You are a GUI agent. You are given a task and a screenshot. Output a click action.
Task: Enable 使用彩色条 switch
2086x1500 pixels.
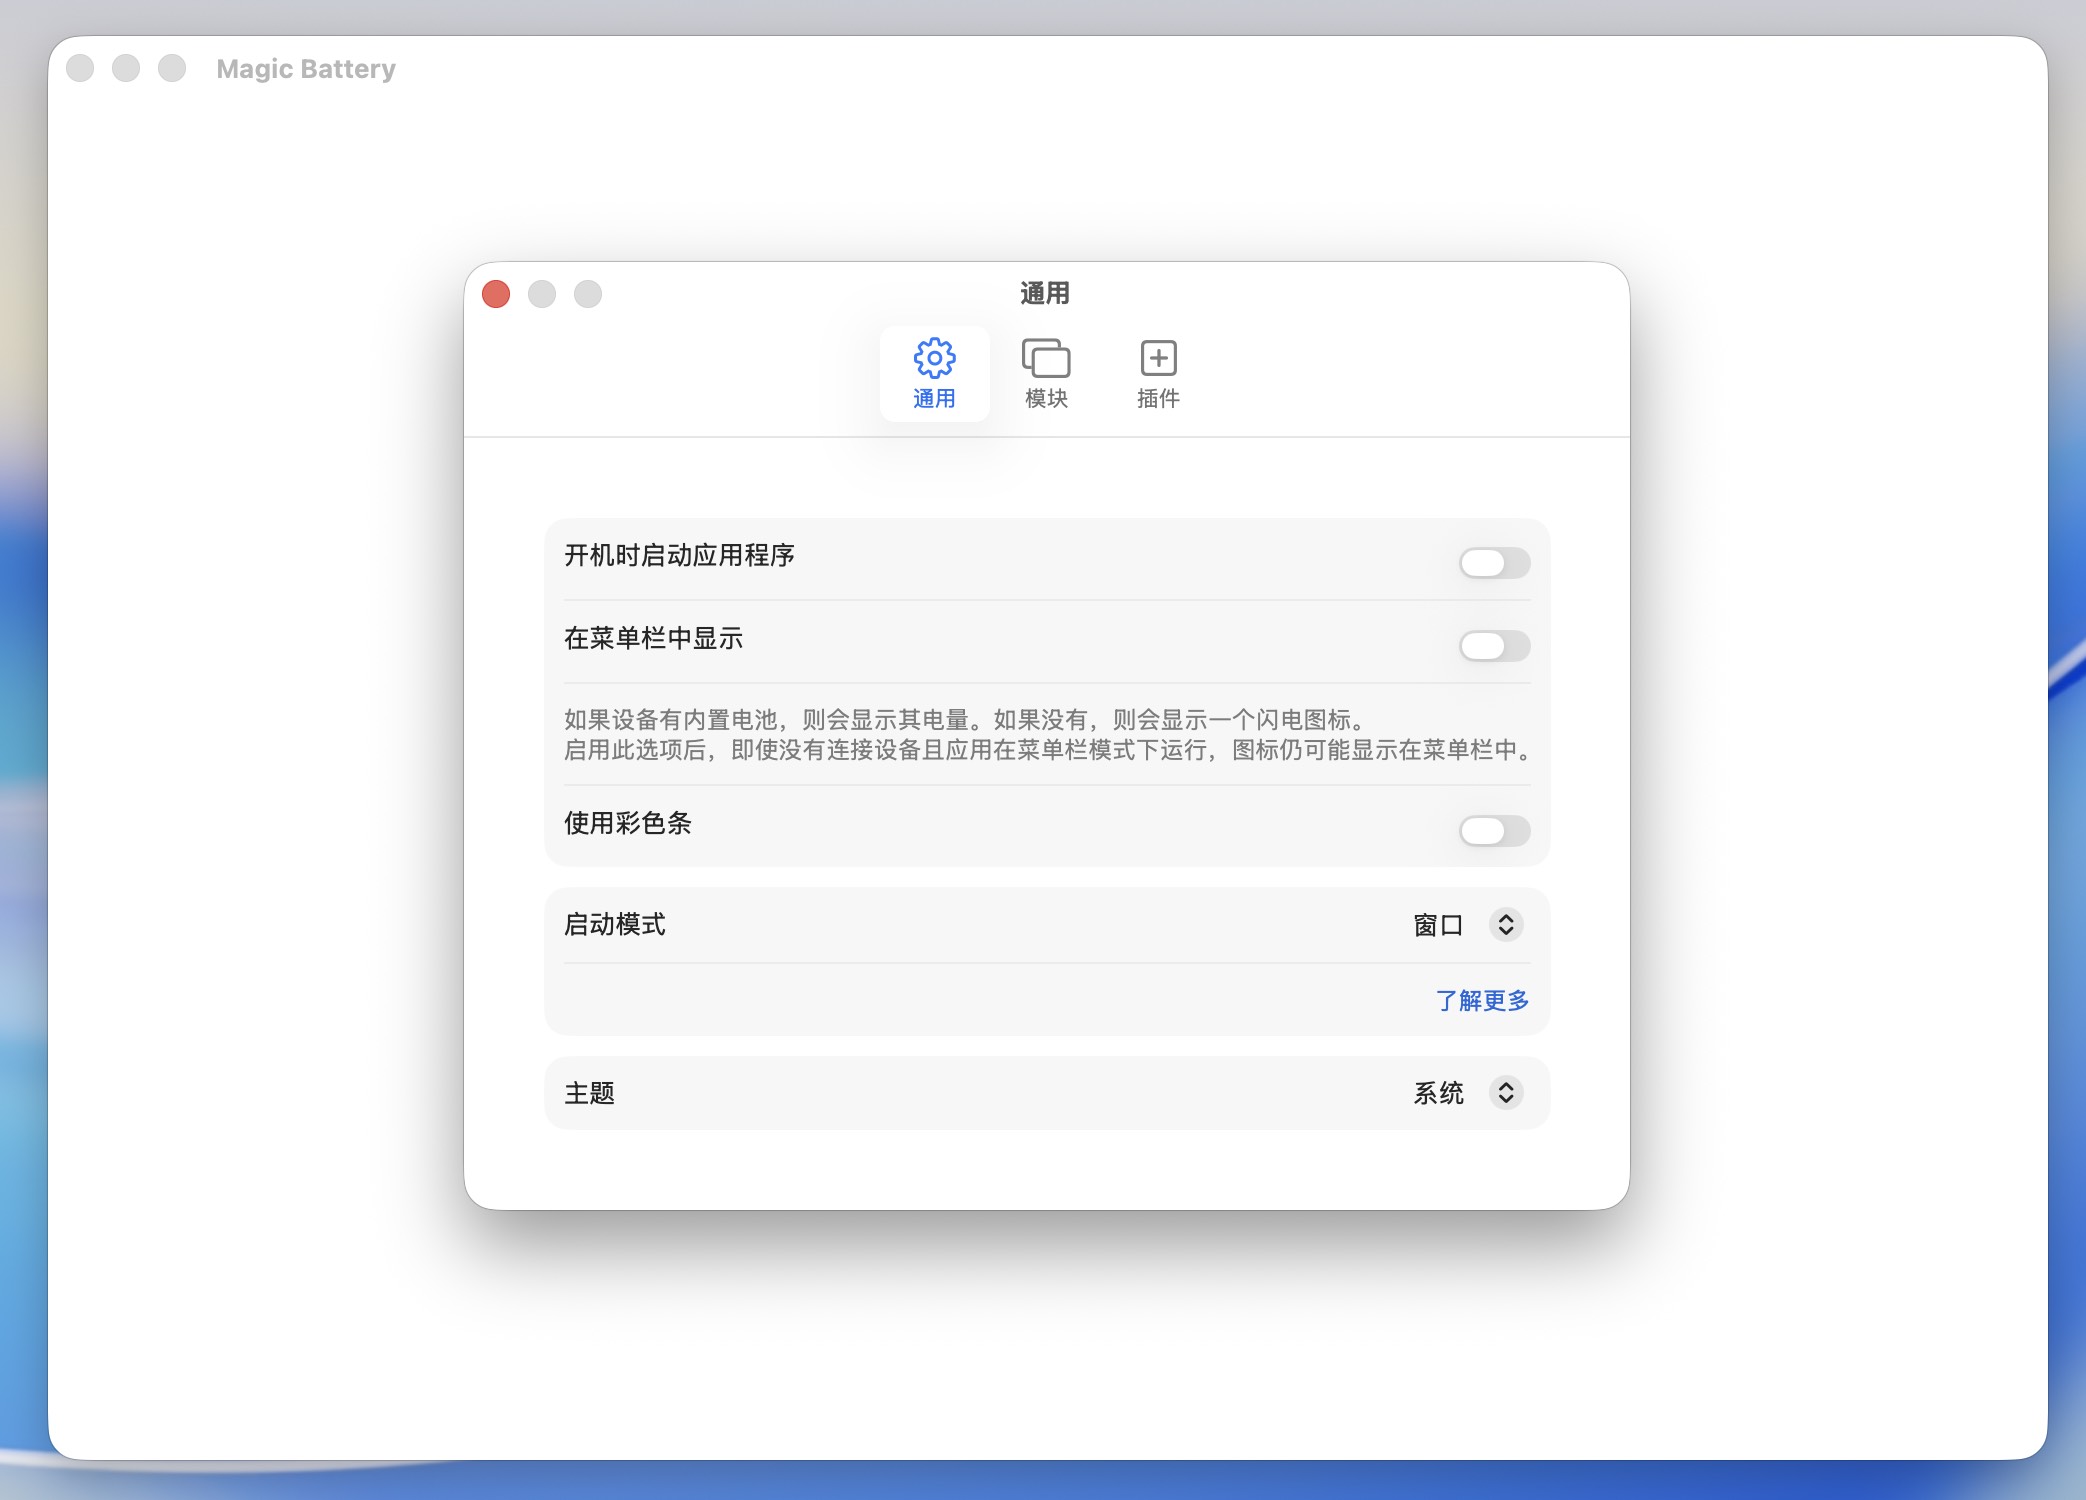(1494, 831)
